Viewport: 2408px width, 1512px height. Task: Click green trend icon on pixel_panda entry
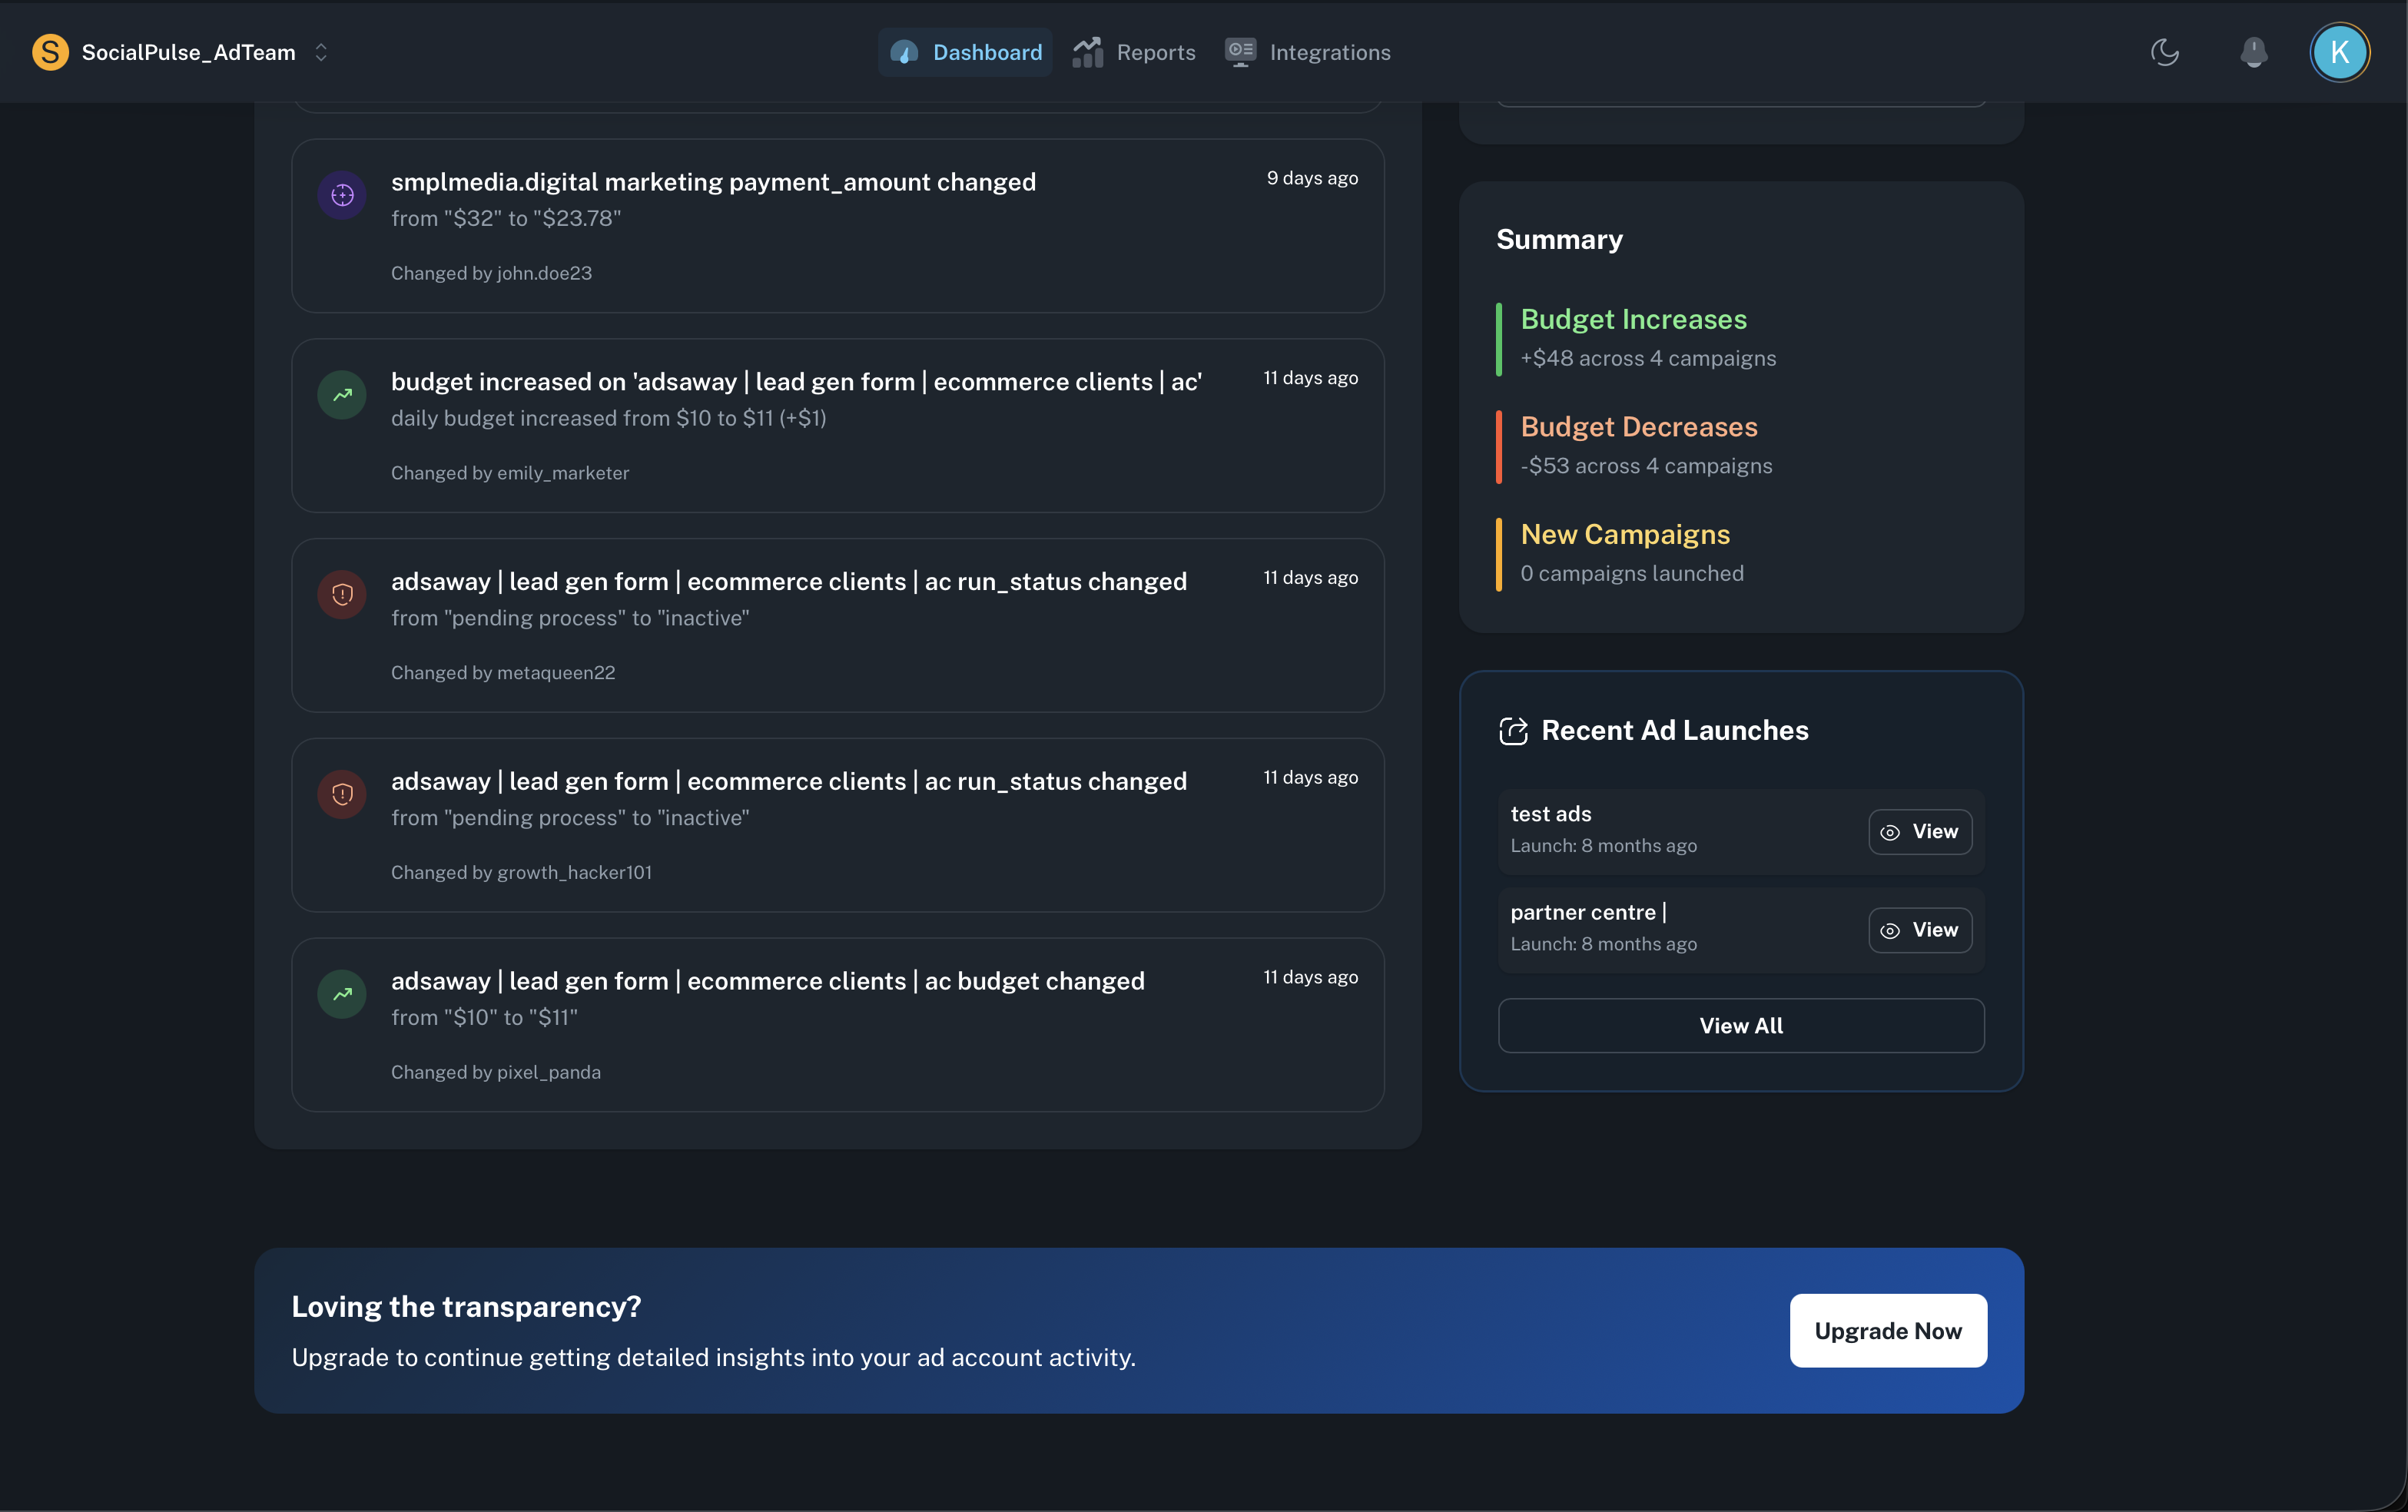342,994
